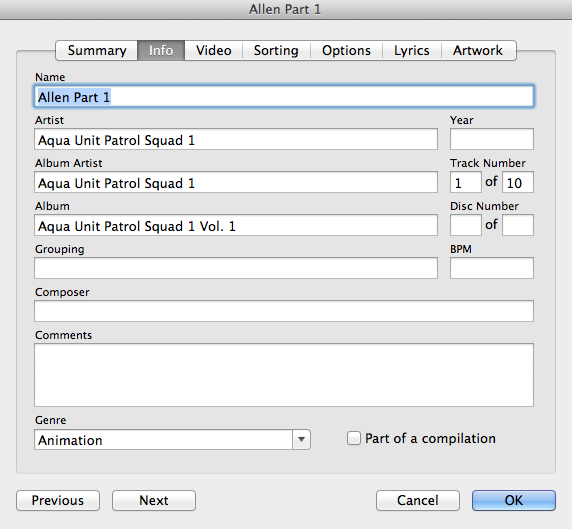This screenshot has height=529, width=572.
Task: Click the Previous button
Action: coord(58,500)
